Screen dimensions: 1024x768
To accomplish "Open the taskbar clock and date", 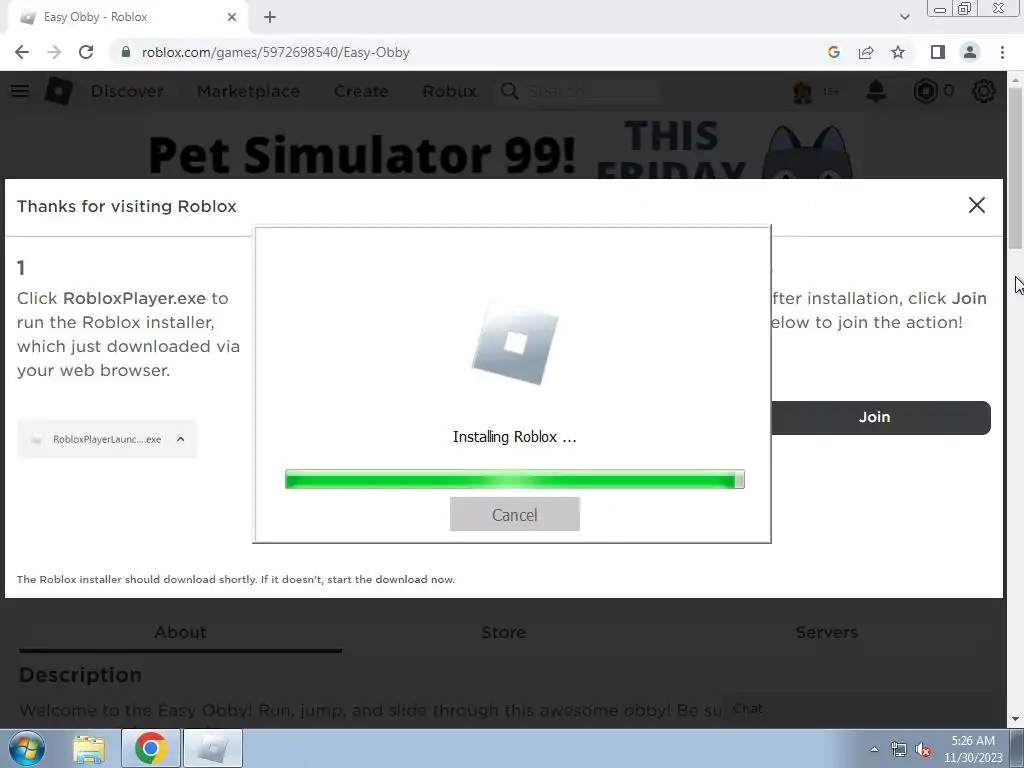I will point(973,749).
